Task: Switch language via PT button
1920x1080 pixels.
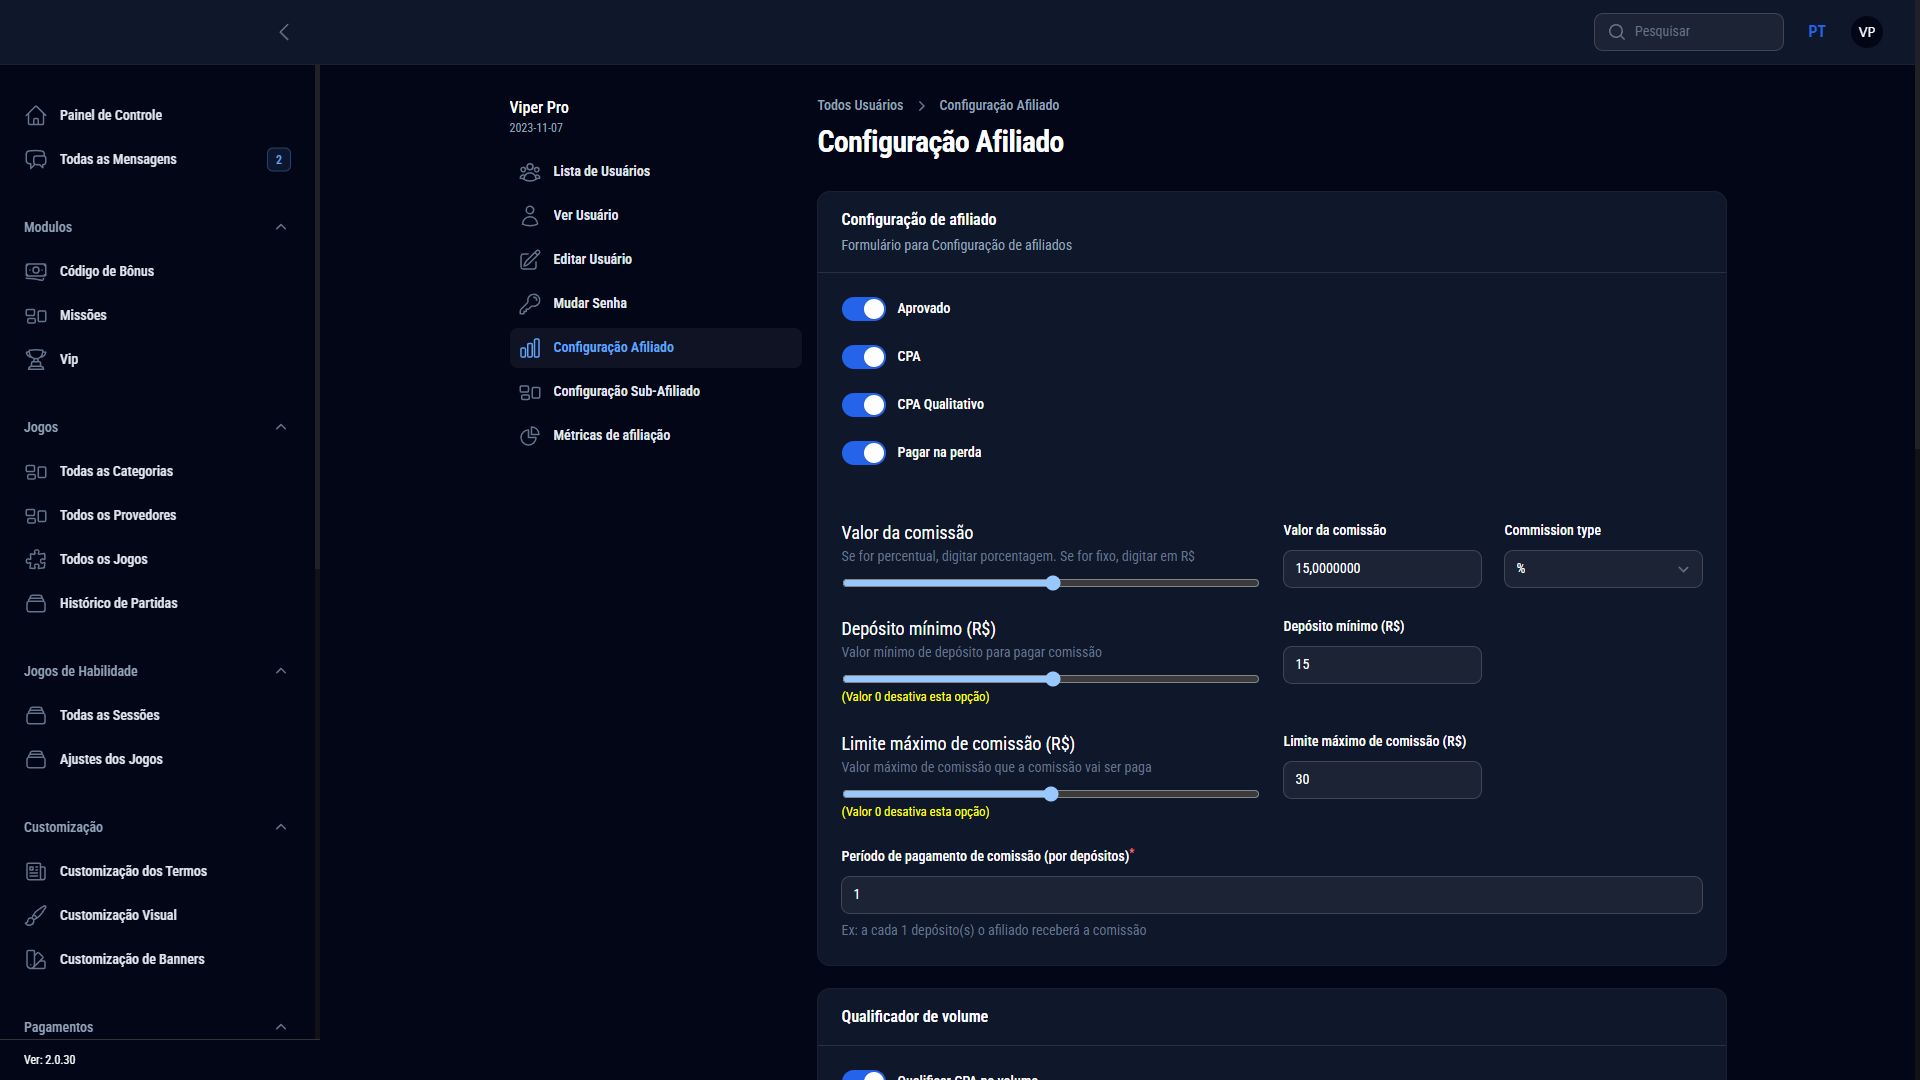Action: tap(1816, 32)
